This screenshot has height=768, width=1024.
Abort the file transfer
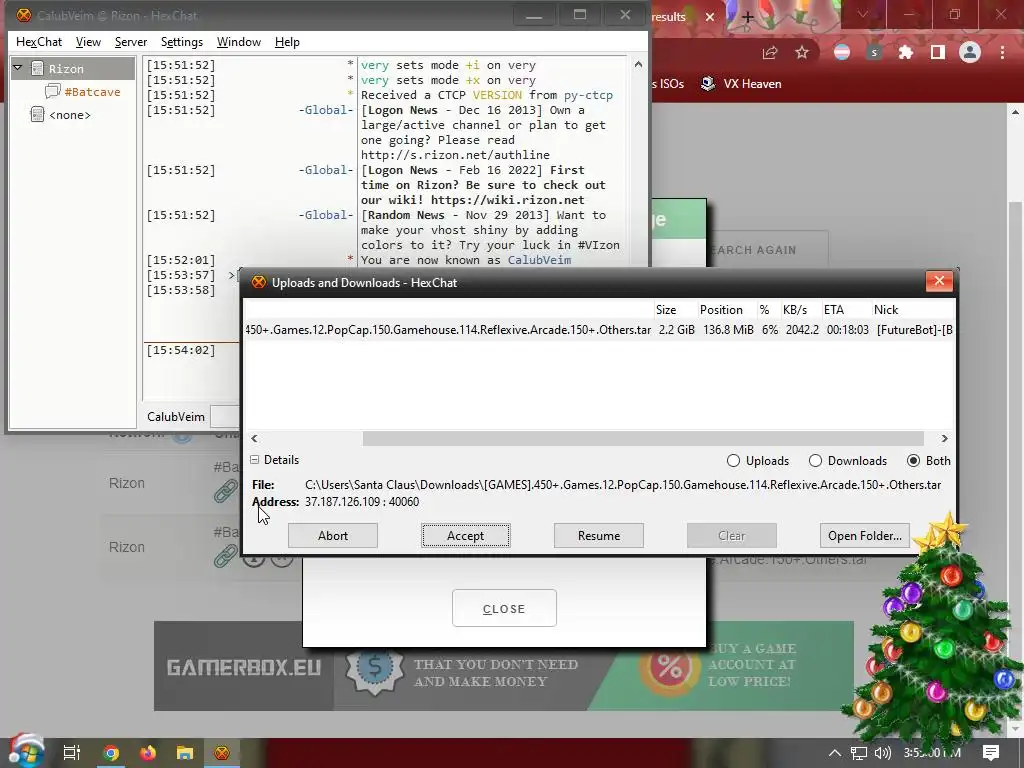point(332,536)
